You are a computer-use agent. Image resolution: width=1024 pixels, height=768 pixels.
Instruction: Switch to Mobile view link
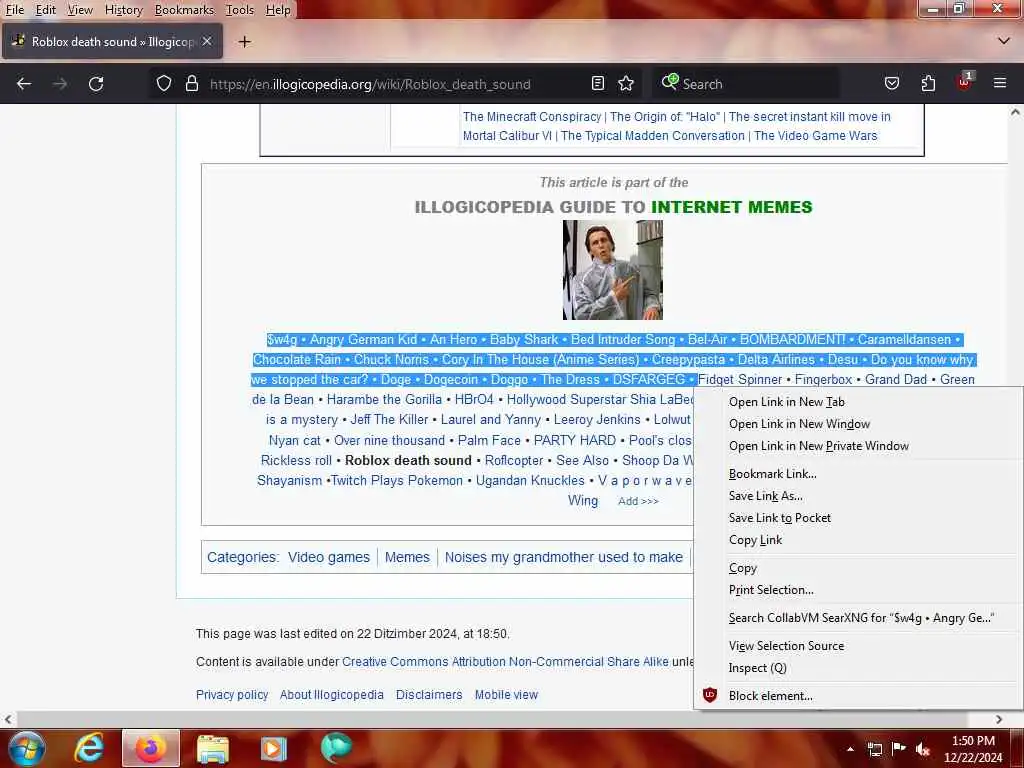click(x=506, y=694)
